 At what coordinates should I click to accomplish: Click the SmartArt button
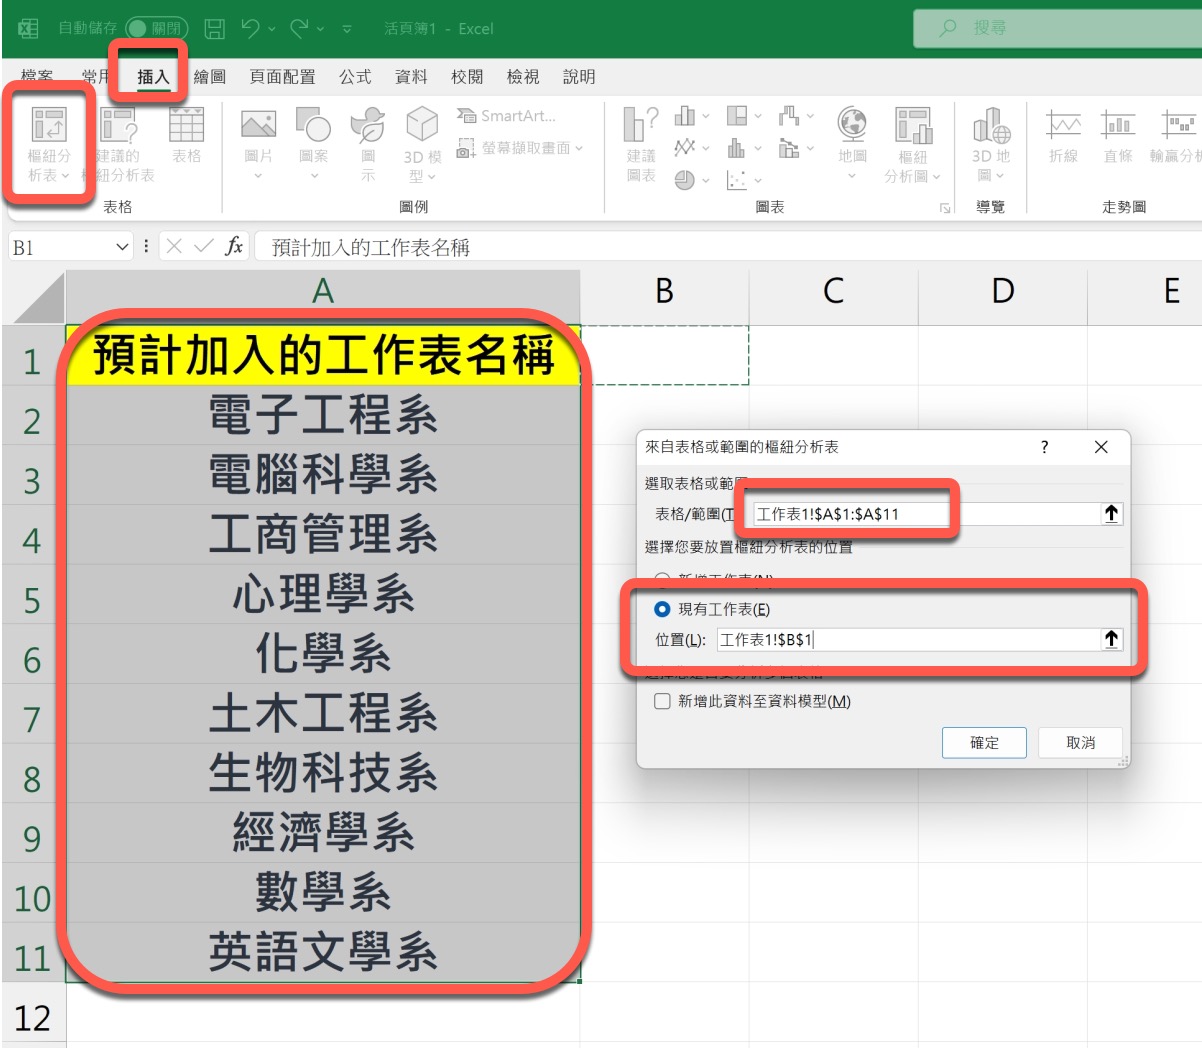pyautogui.click(x=506, y=116)
